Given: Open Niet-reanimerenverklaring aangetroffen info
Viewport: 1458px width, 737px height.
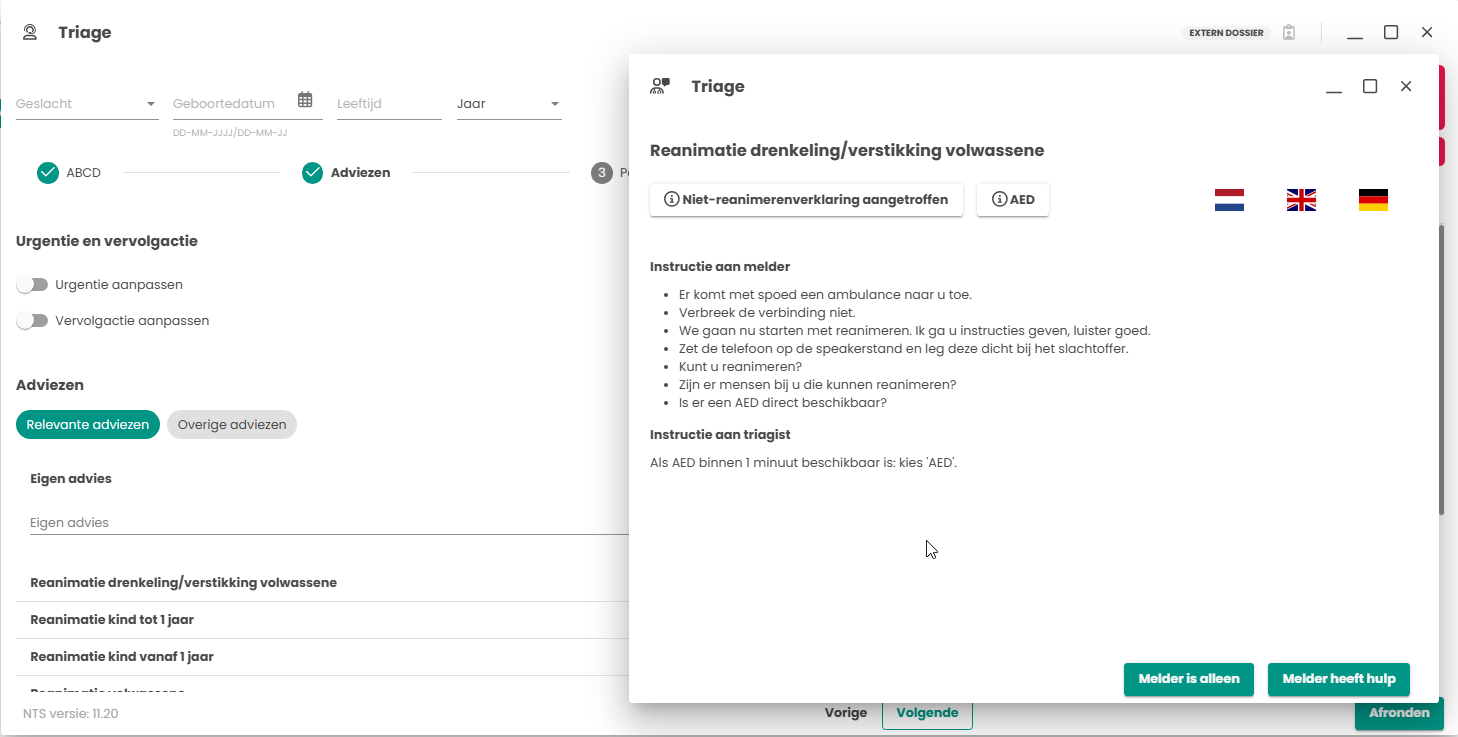Looking at the screenshot, I should [806, 200].
